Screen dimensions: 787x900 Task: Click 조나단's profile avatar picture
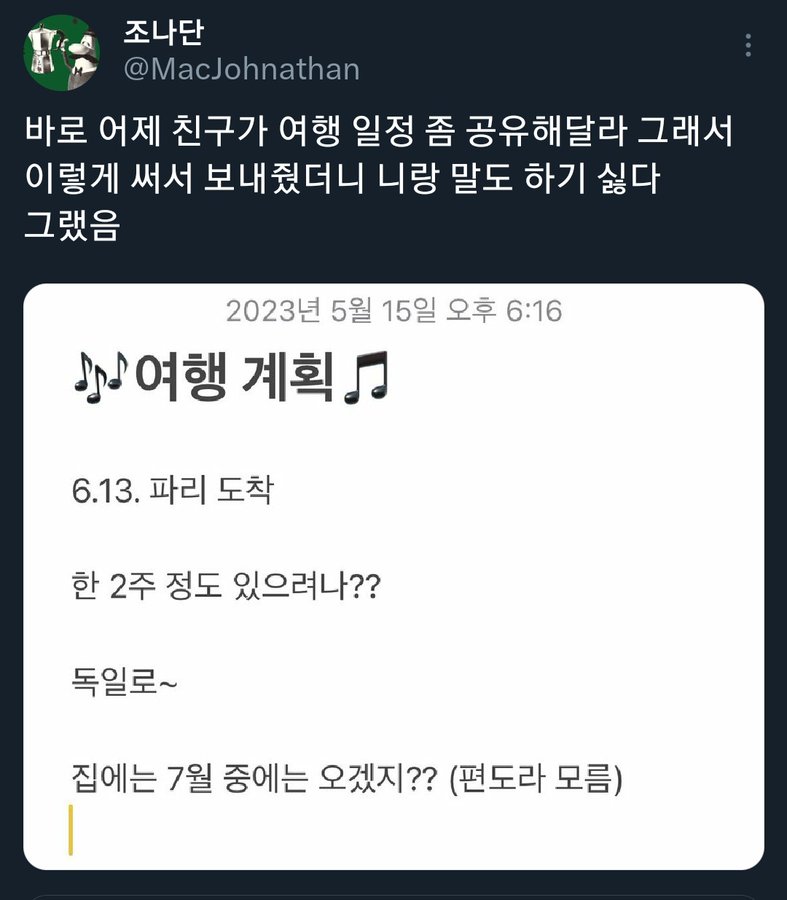(62, 52)
